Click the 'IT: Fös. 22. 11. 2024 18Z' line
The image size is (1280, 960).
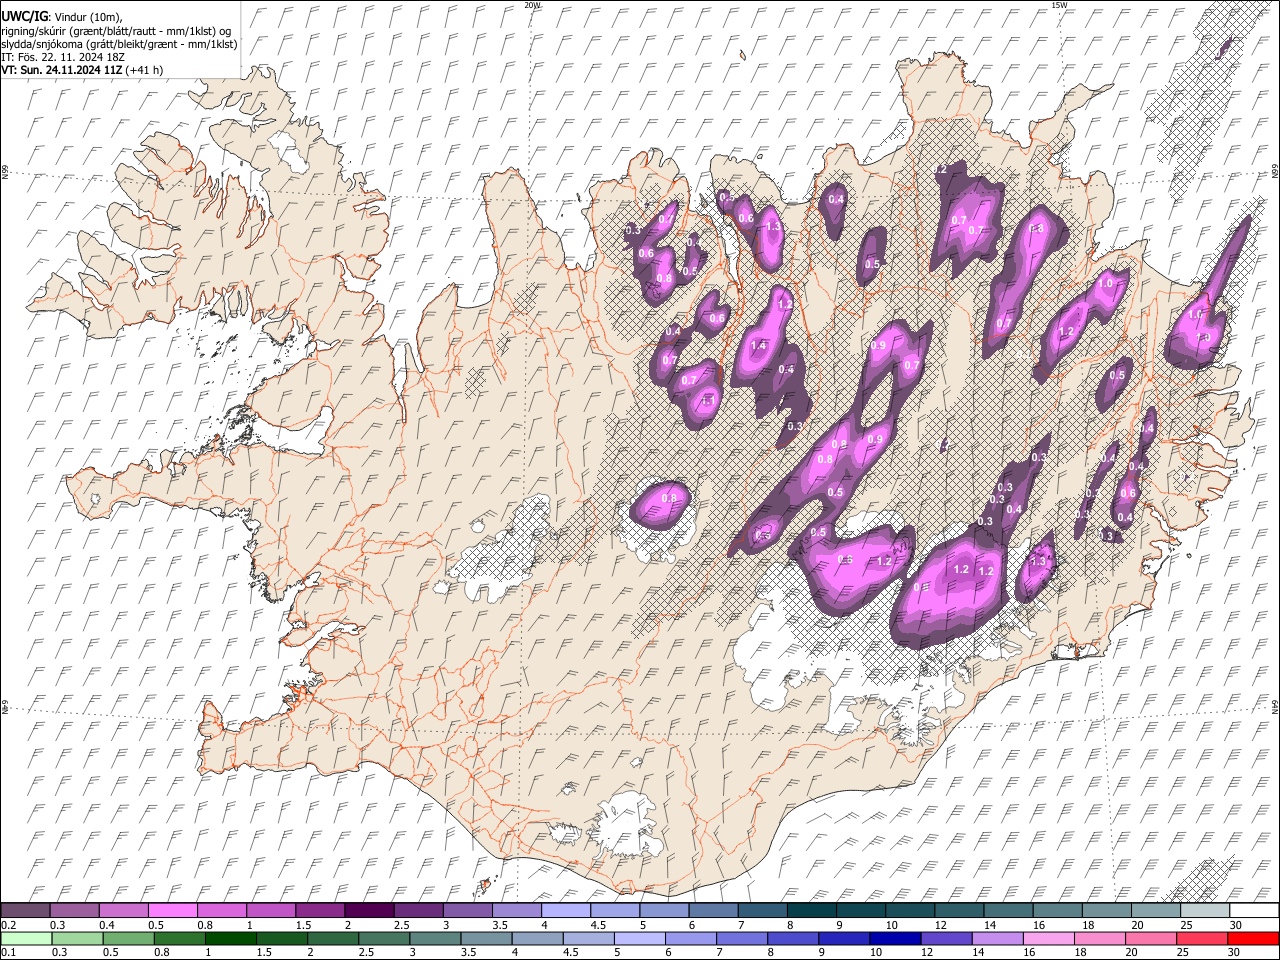tap(63, 57)
